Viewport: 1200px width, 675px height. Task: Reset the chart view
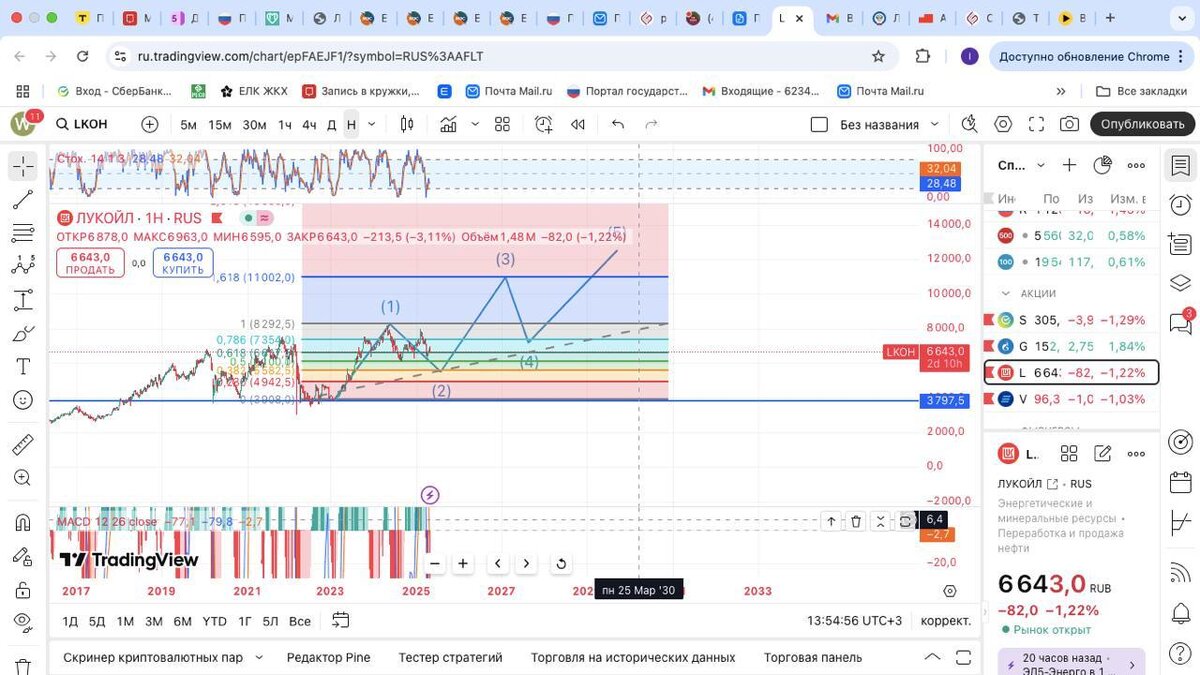tap(560, 563)
